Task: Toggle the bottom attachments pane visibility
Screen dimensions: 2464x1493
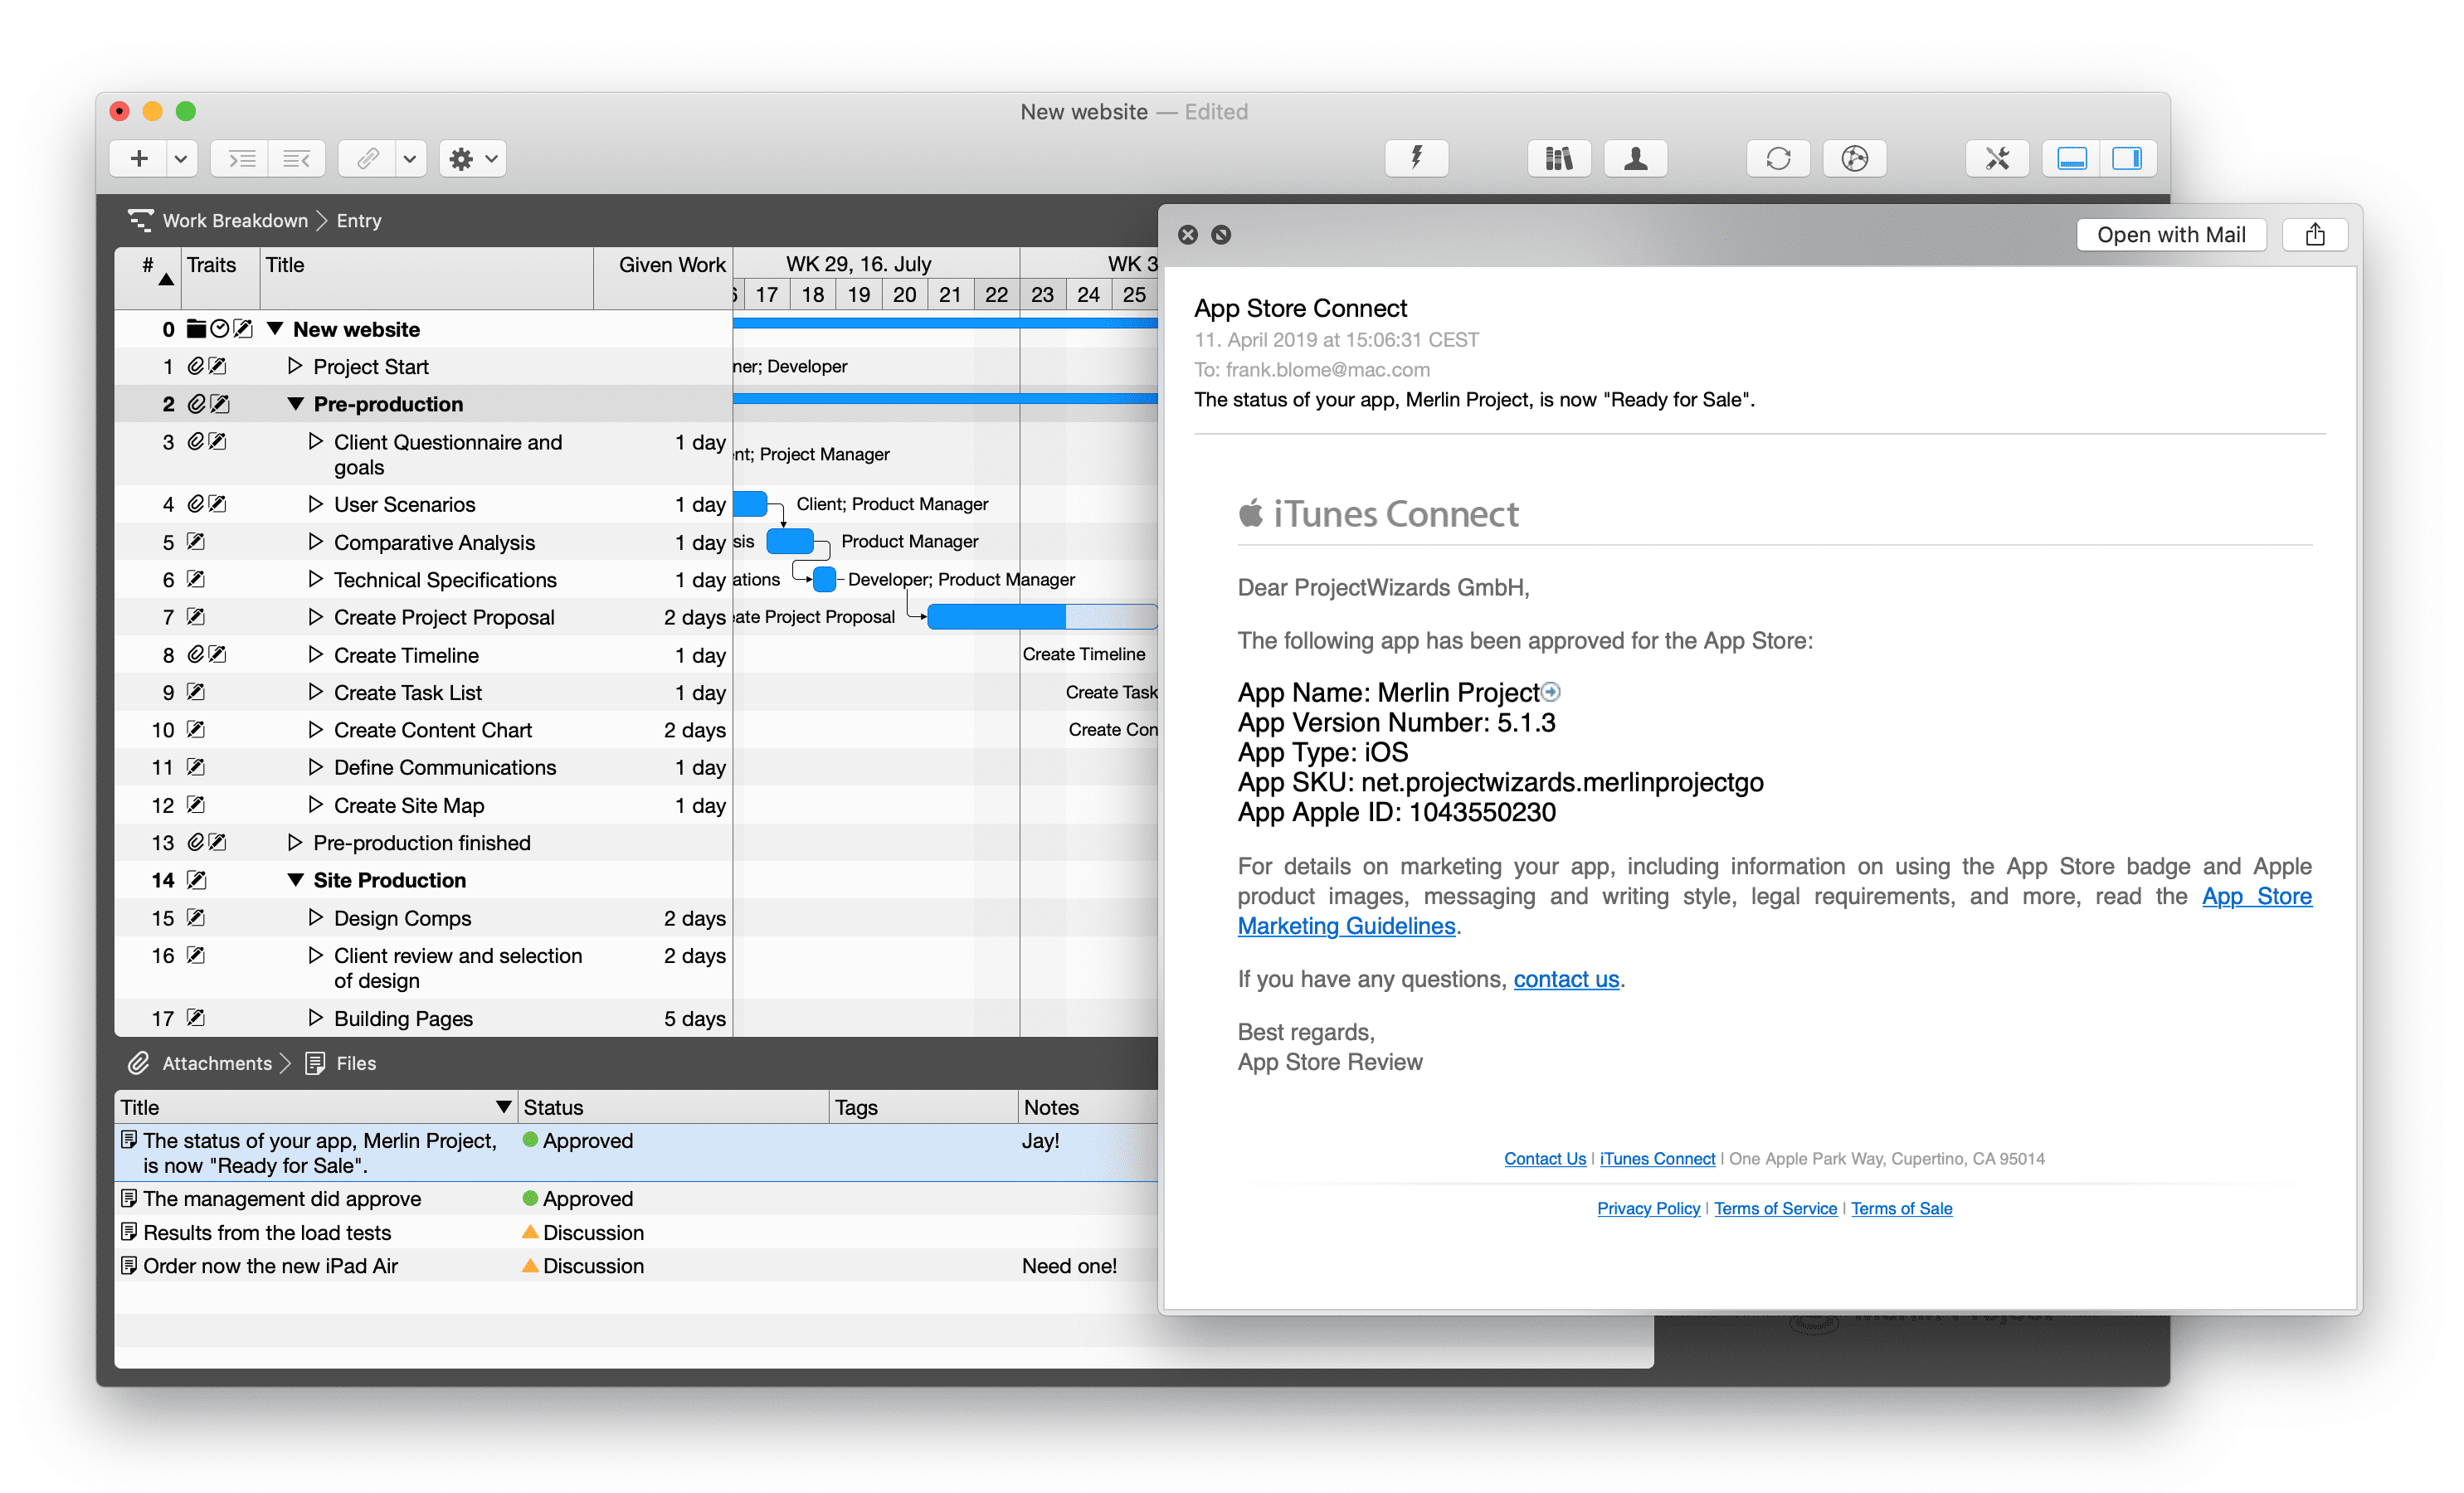Action: tap(2071, 158)
